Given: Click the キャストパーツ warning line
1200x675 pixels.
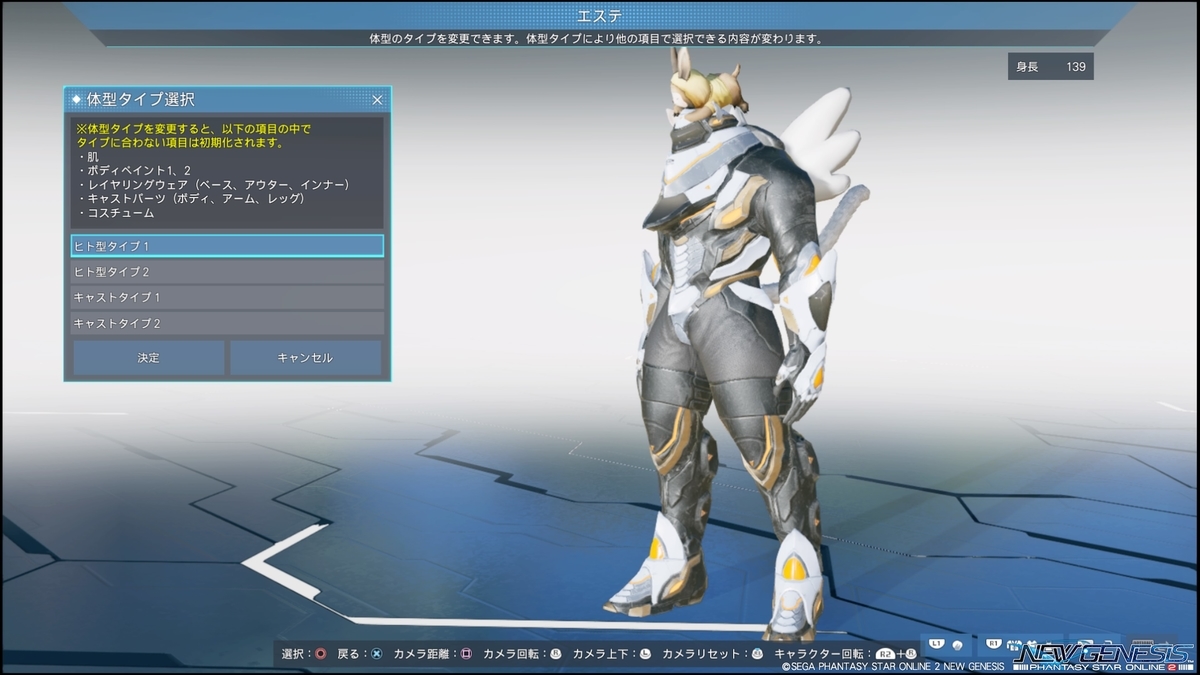Looking at the screenshot, I should pos(191,199).
